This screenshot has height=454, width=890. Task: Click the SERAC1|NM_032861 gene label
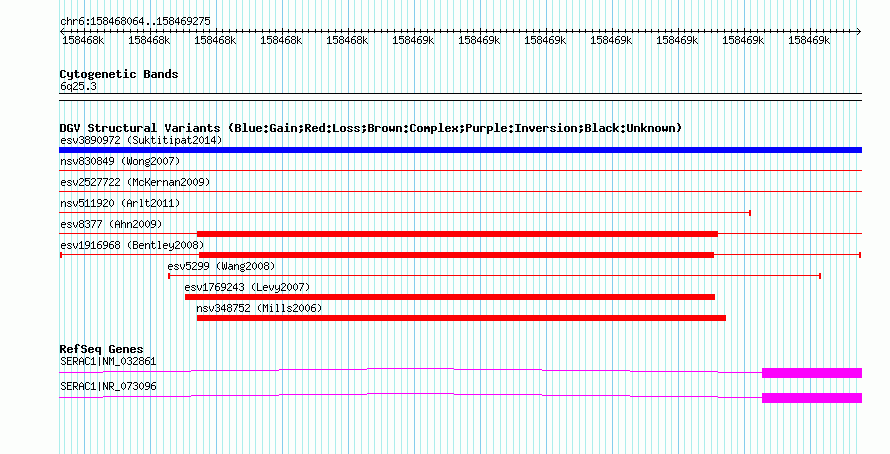coord(108,361)
